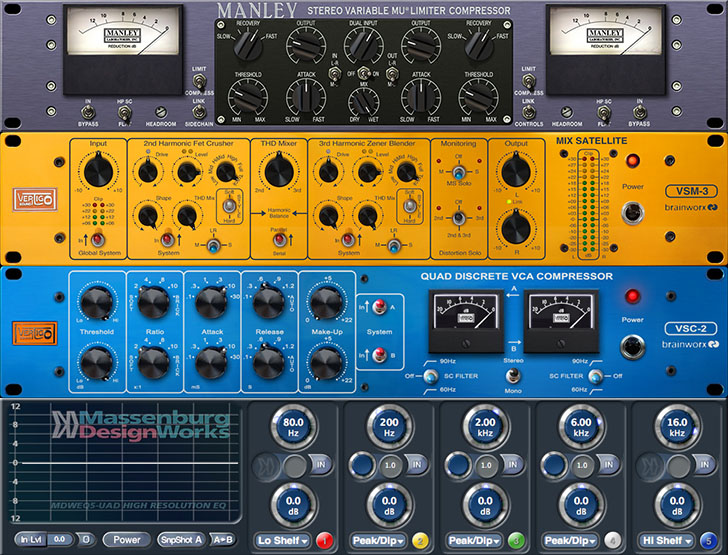Toggle the IN button for 2.00 kHz band
This screenshot has height=555, width=728.
[513, 464]
